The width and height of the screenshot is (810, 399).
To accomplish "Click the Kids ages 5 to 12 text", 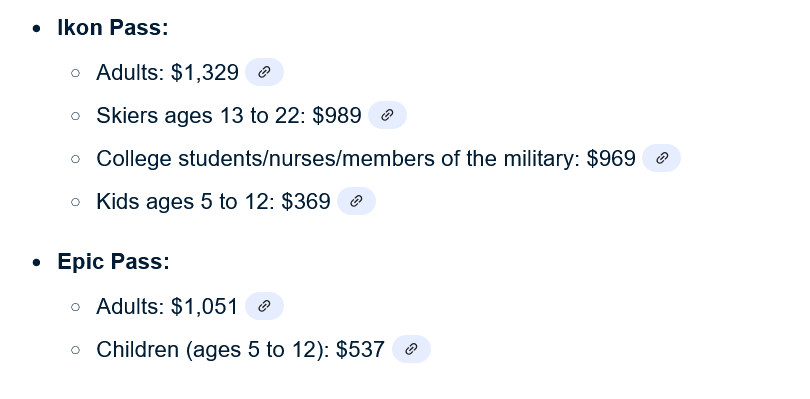I will [x=213, y=201].
